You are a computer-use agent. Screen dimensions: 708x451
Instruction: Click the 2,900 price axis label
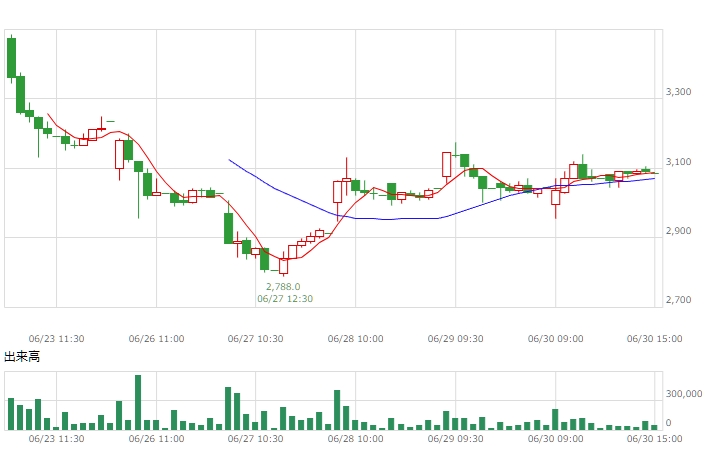(x=679, y=231)
